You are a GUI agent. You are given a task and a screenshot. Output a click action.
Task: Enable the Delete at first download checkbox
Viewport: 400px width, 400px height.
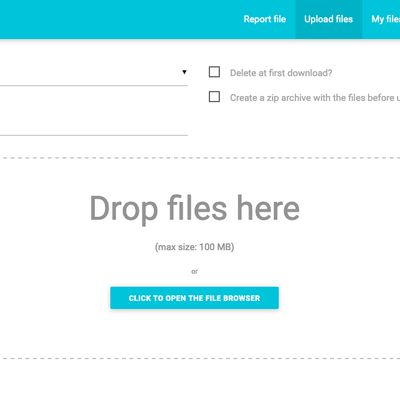(214, 72)
